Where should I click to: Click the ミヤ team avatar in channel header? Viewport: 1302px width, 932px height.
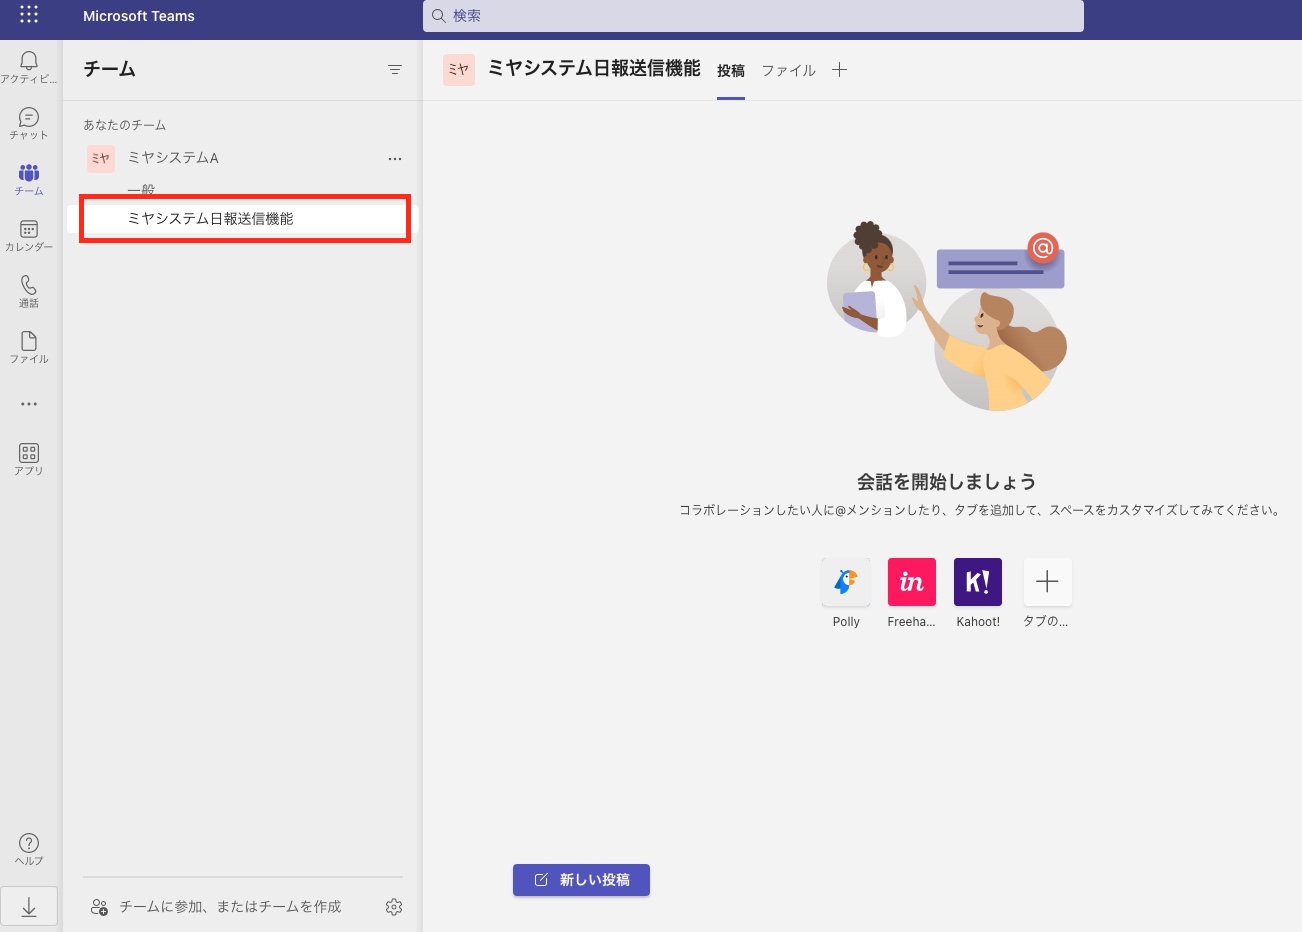458,69
